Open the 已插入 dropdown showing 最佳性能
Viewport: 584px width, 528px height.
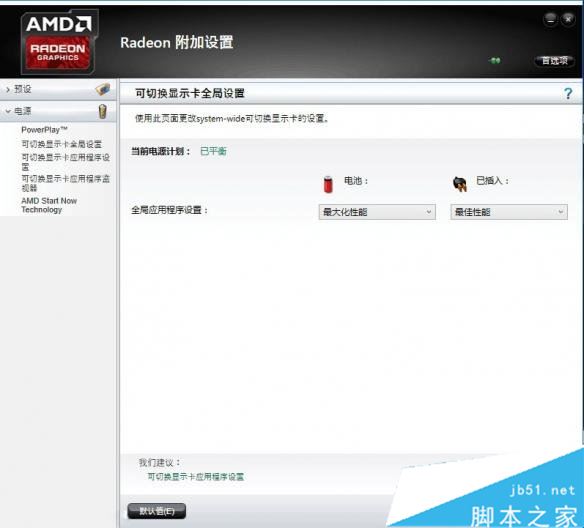[509, 212]
